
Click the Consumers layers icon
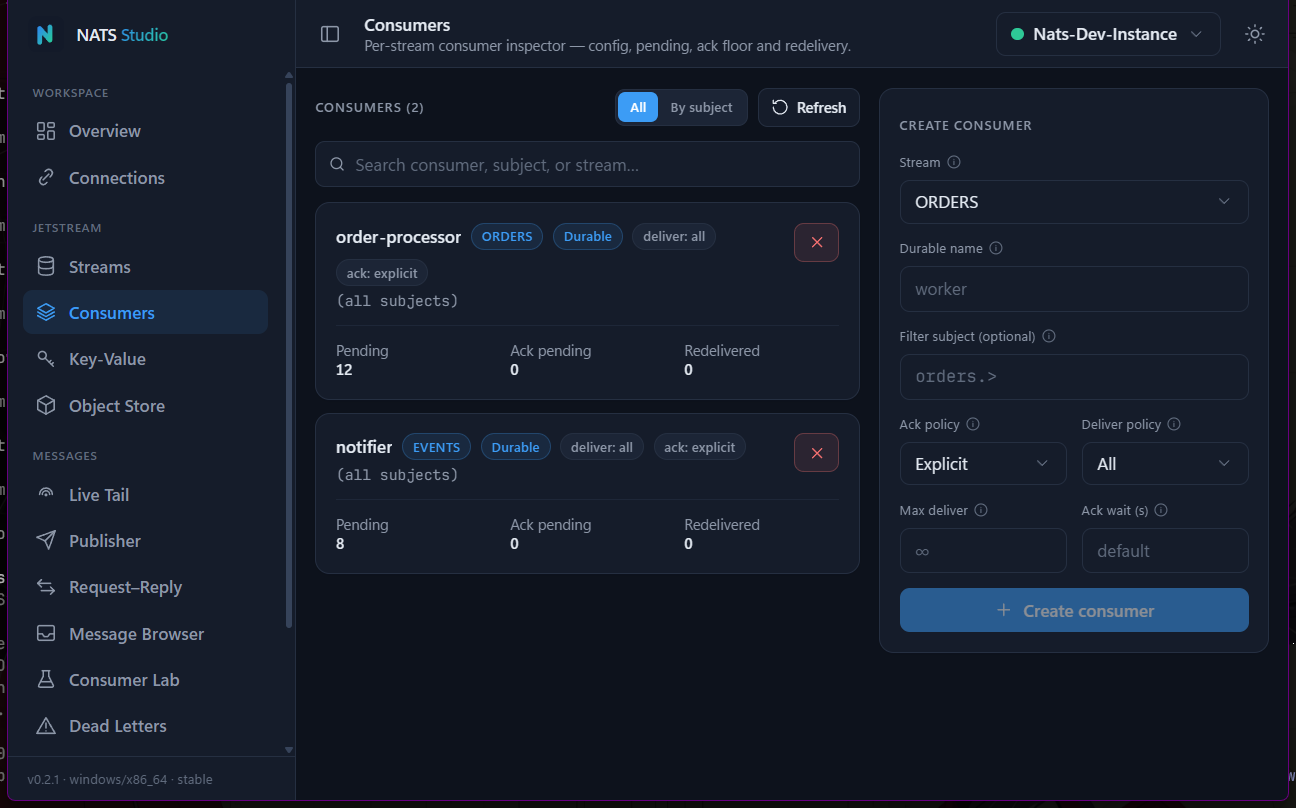pos(46,313)
